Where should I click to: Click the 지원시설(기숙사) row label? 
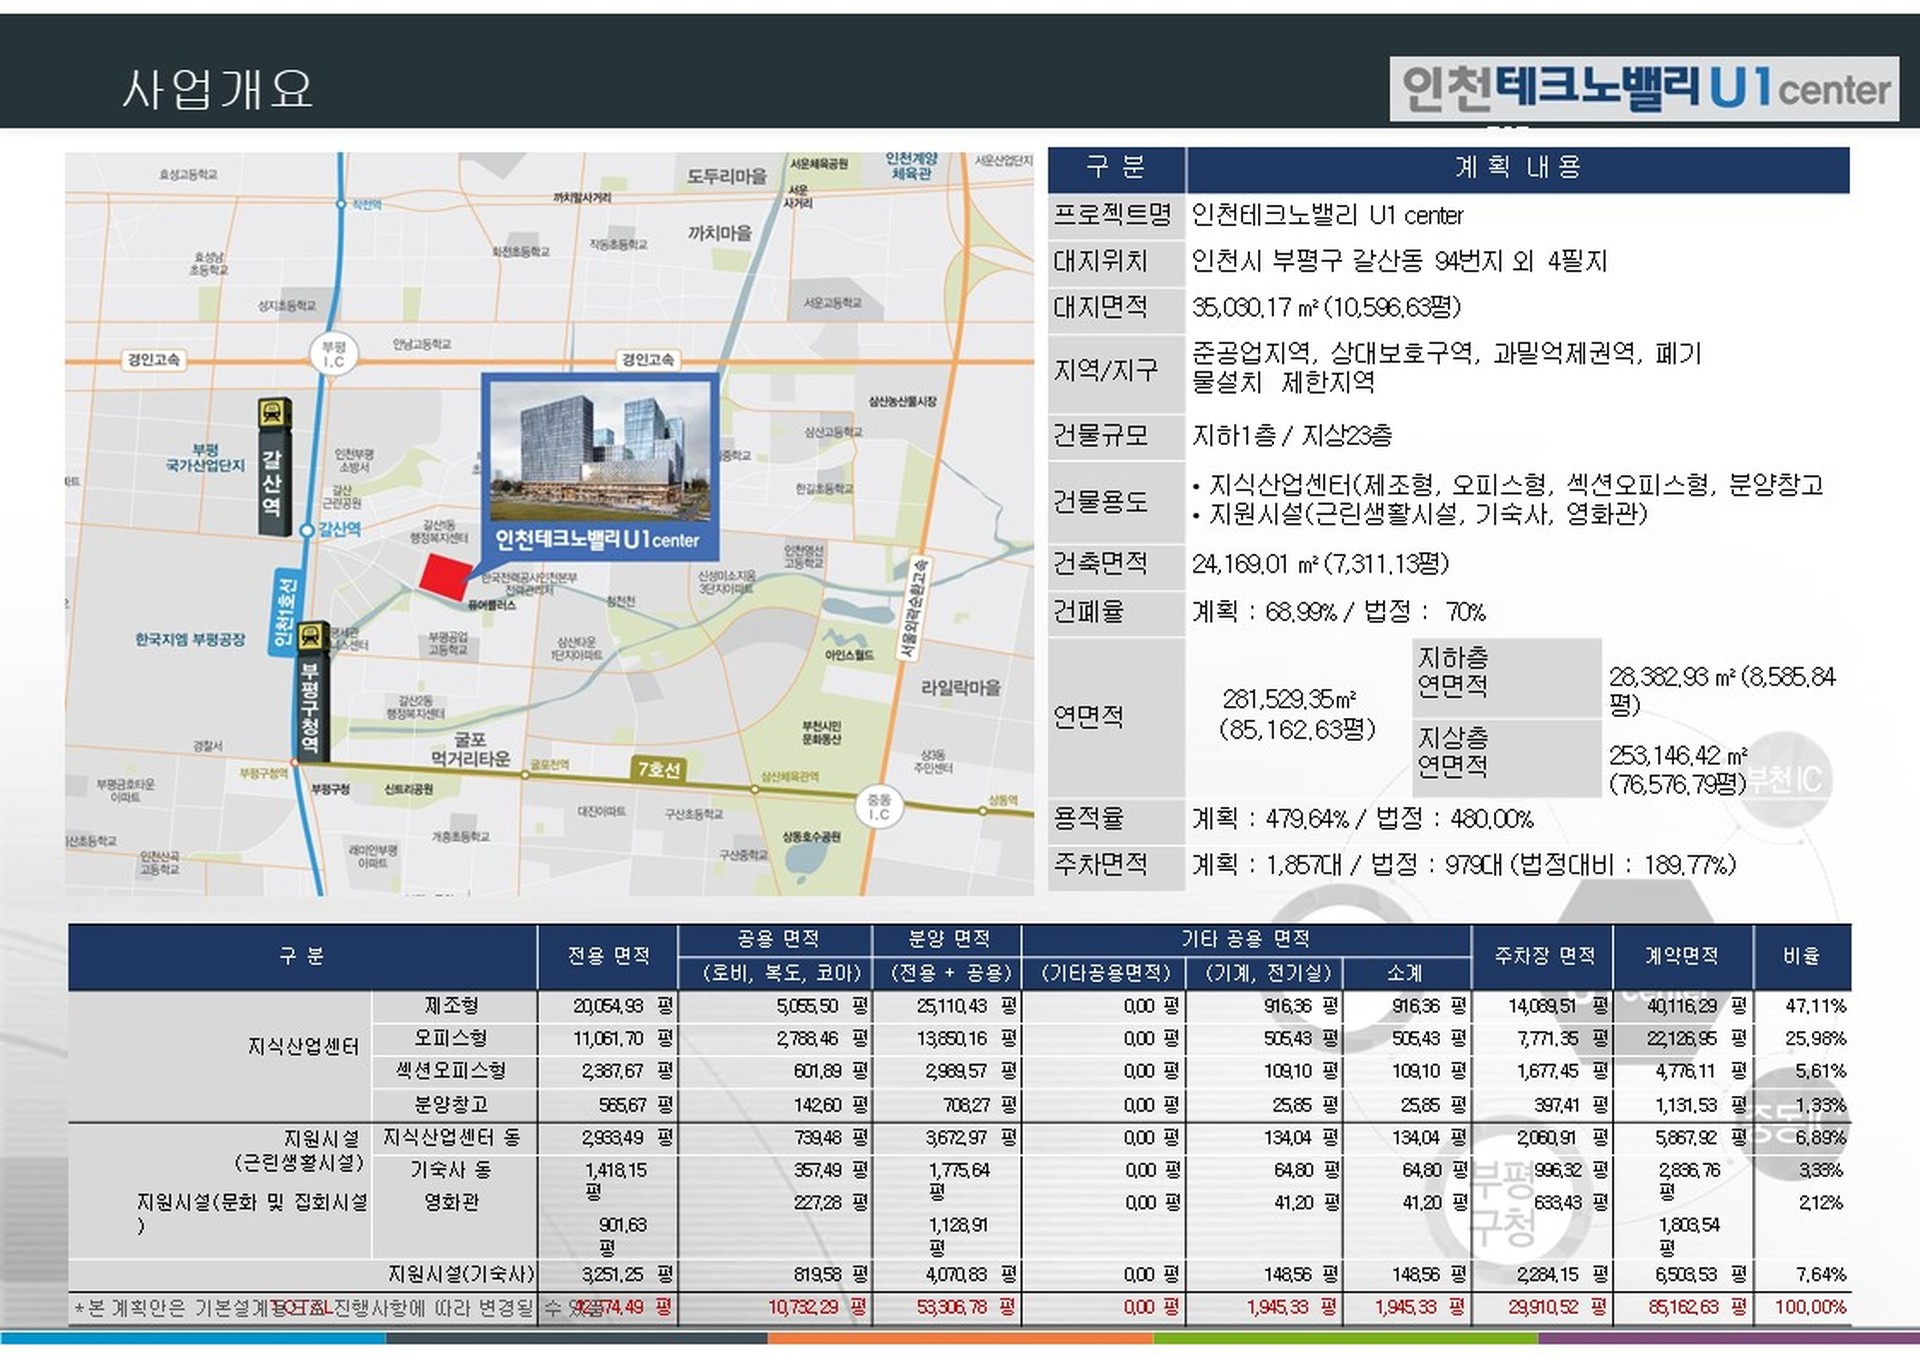pos(461,1274)
